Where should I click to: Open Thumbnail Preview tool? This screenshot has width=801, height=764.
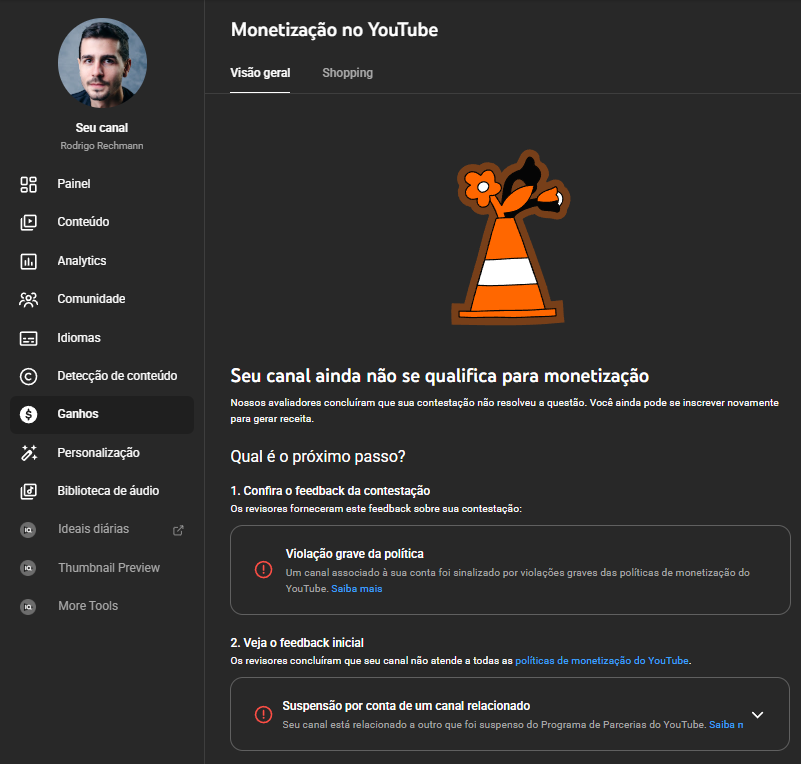102,568
